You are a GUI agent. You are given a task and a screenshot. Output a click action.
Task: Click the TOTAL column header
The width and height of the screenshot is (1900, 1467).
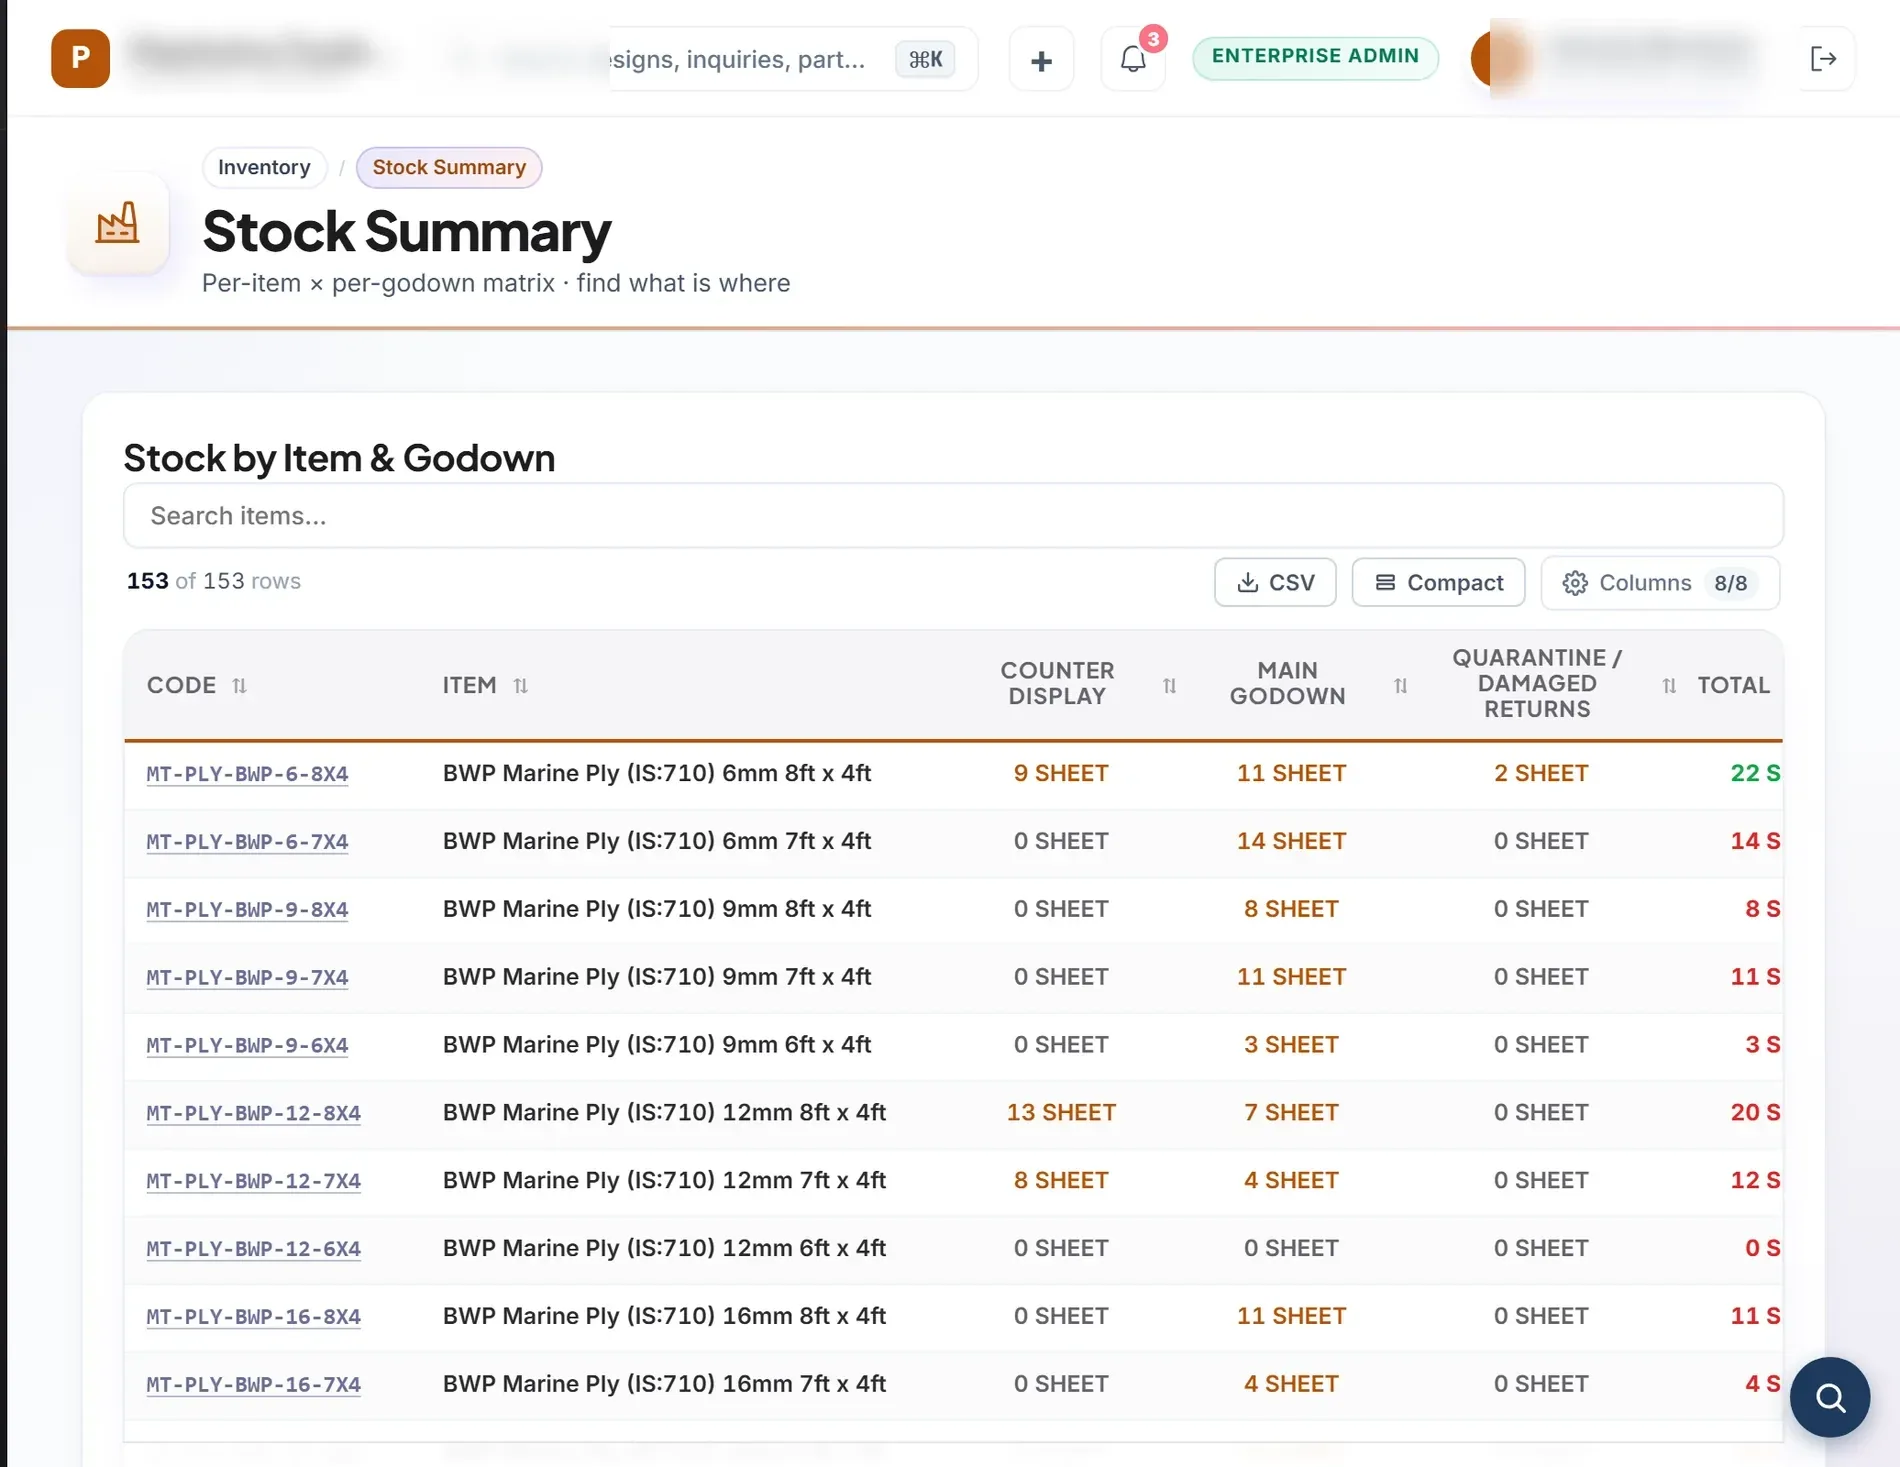pyautogui.click(x=1733, y=686)
